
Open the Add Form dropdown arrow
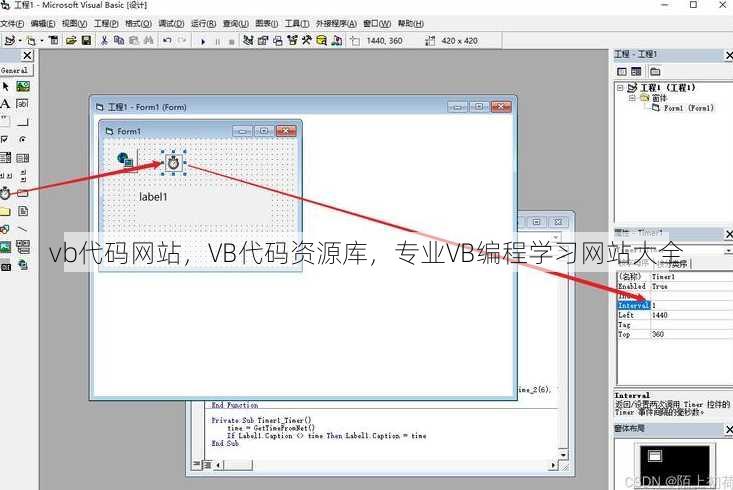(x=42, y=41)
